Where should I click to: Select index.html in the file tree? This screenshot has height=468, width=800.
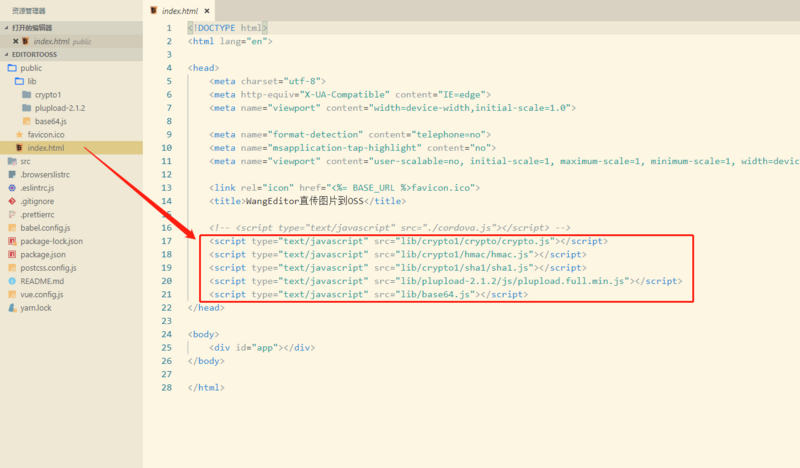pos(71,147)
